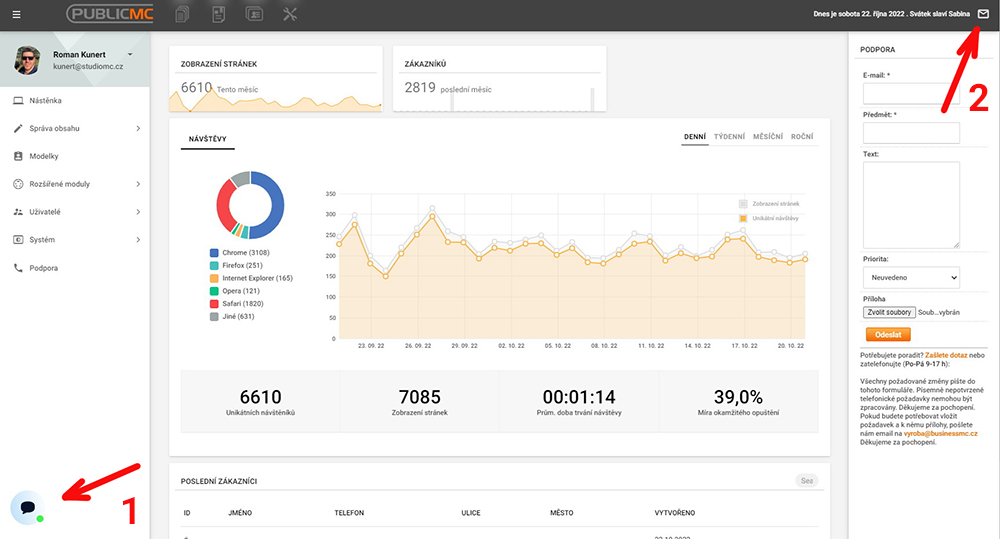Open the Priorita dropdown
This screenshot has height=539, width=1000.
point(911,276)
